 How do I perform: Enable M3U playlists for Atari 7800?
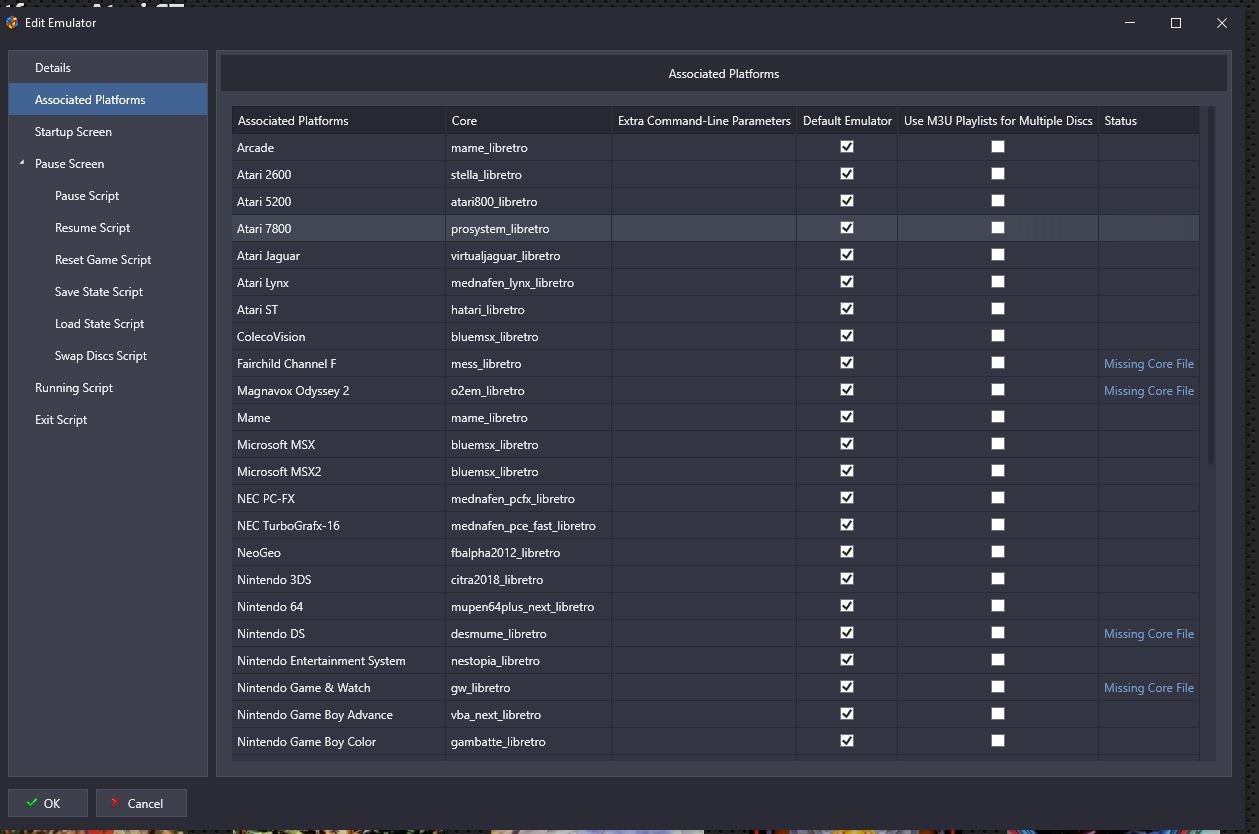997,228
